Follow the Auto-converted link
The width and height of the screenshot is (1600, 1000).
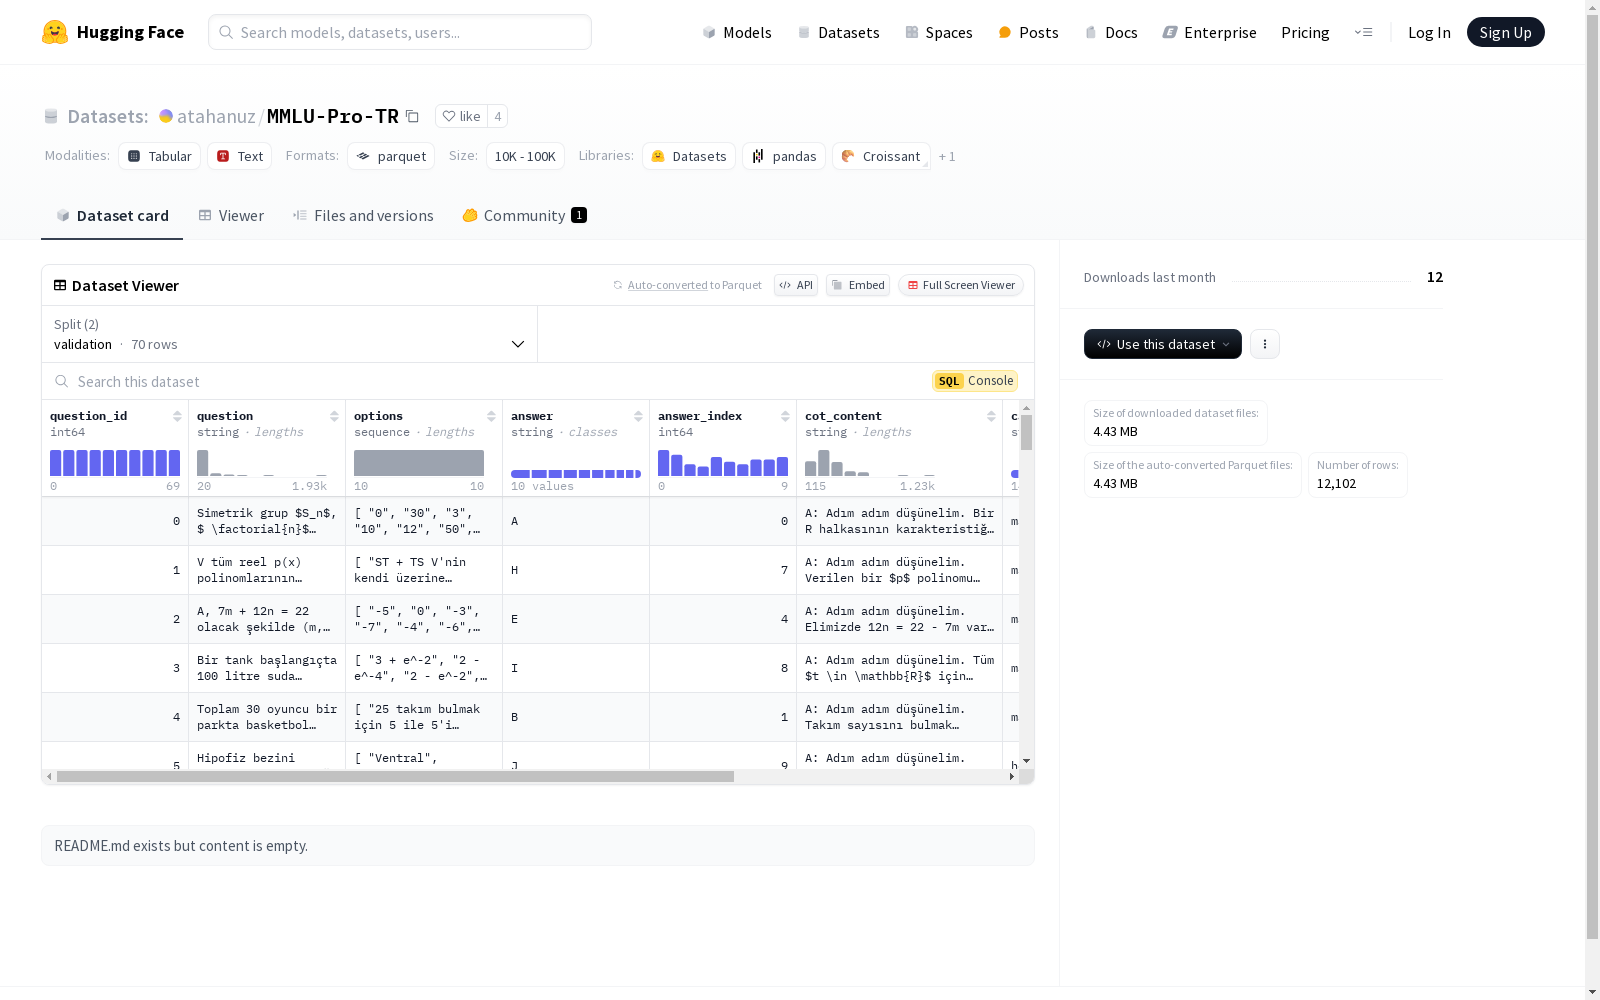[x=667, y=285]
